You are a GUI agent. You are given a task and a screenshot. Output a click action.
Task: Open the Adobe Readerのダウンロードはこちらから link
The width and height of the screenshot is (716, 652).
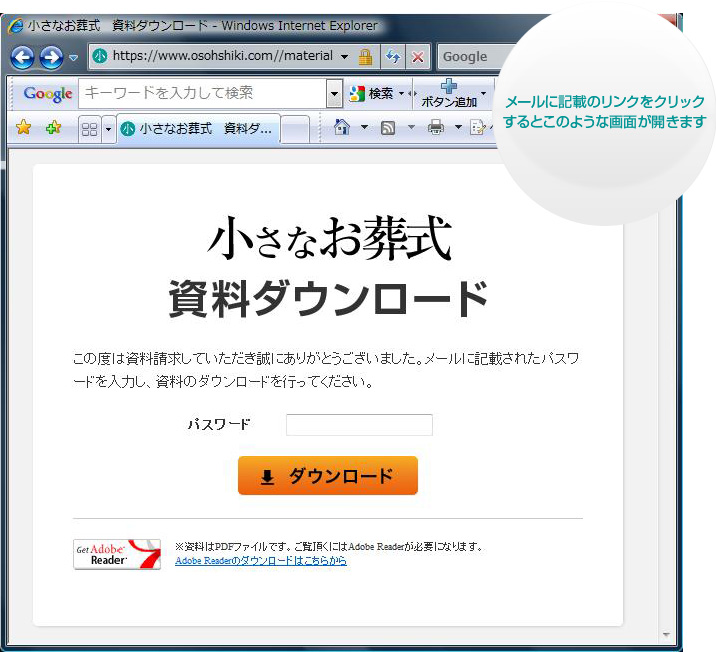tap(261, 561)
